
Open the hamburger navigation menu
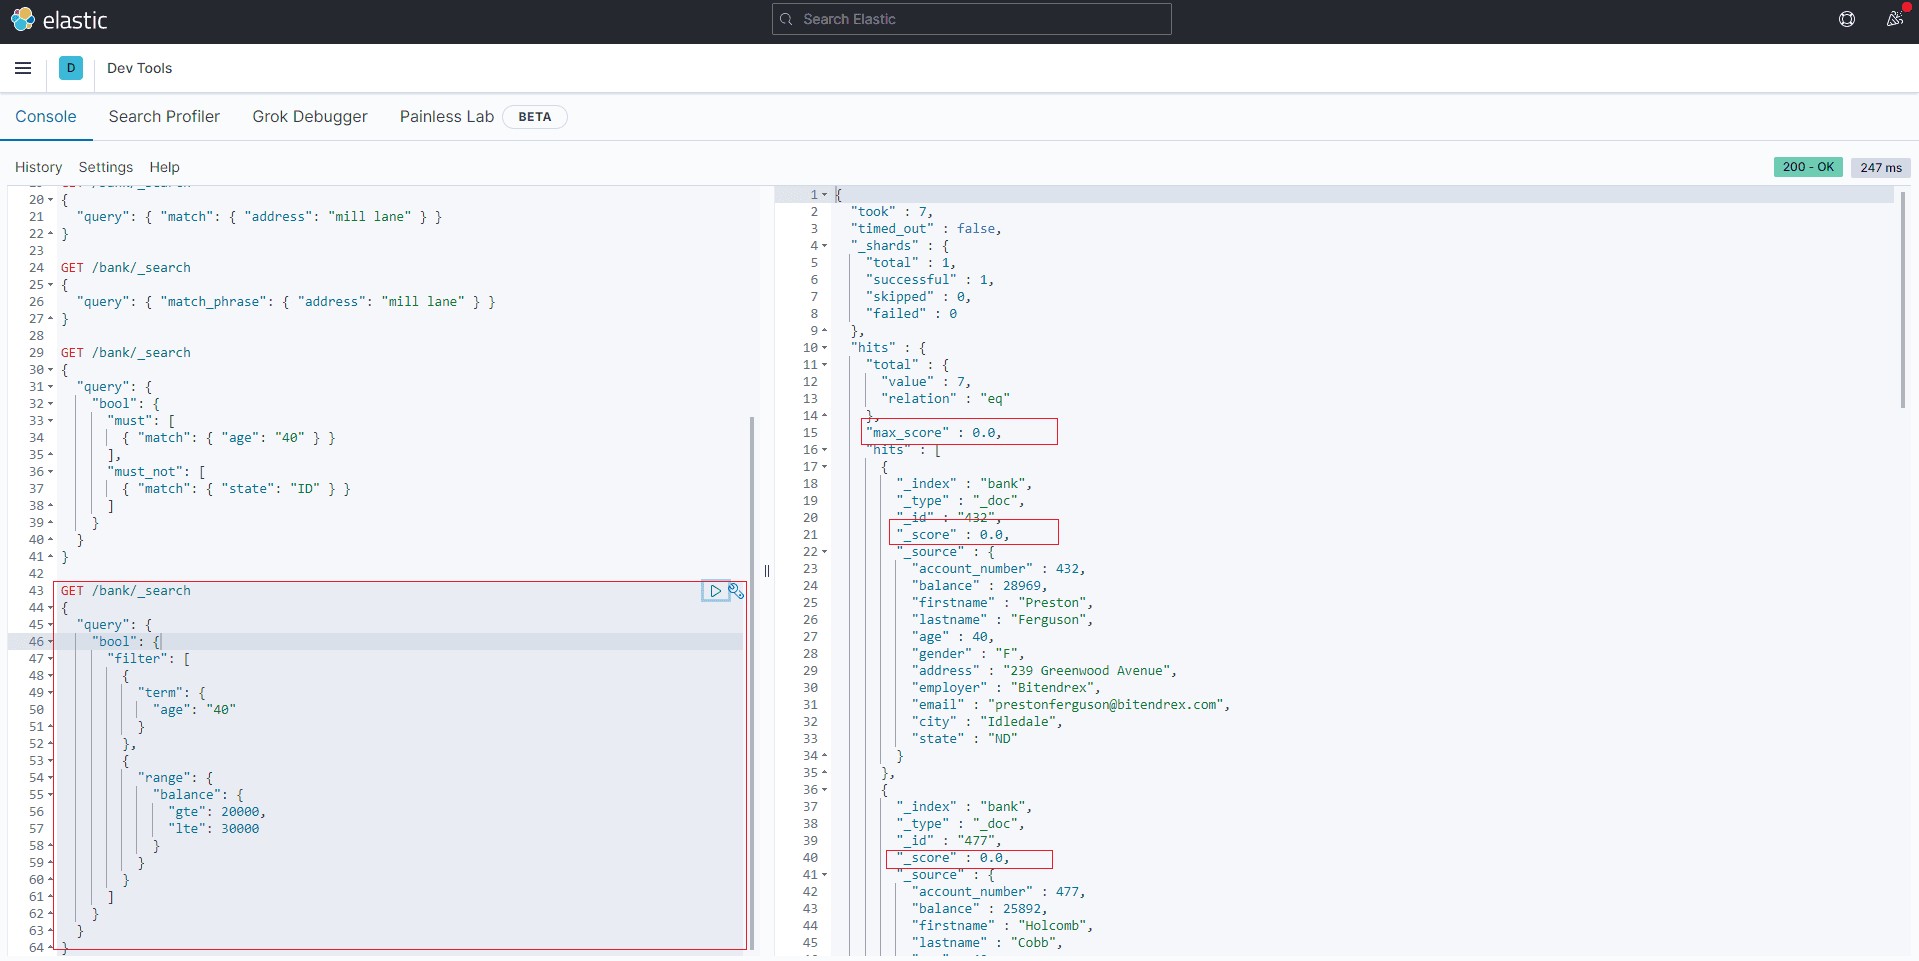coord(23,68)
